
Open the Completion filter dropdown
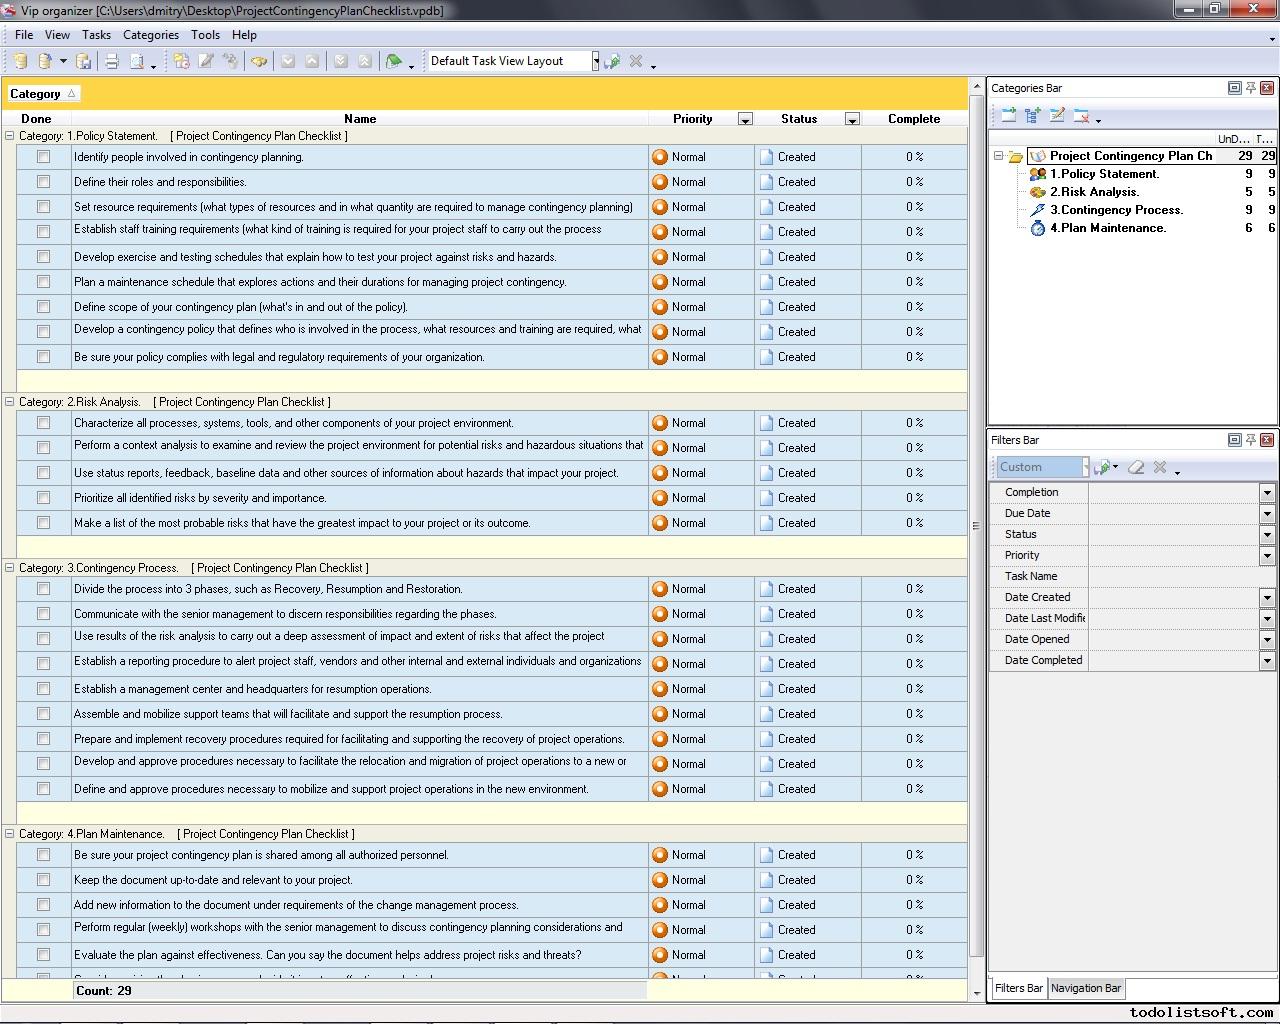click(1266, 492)
